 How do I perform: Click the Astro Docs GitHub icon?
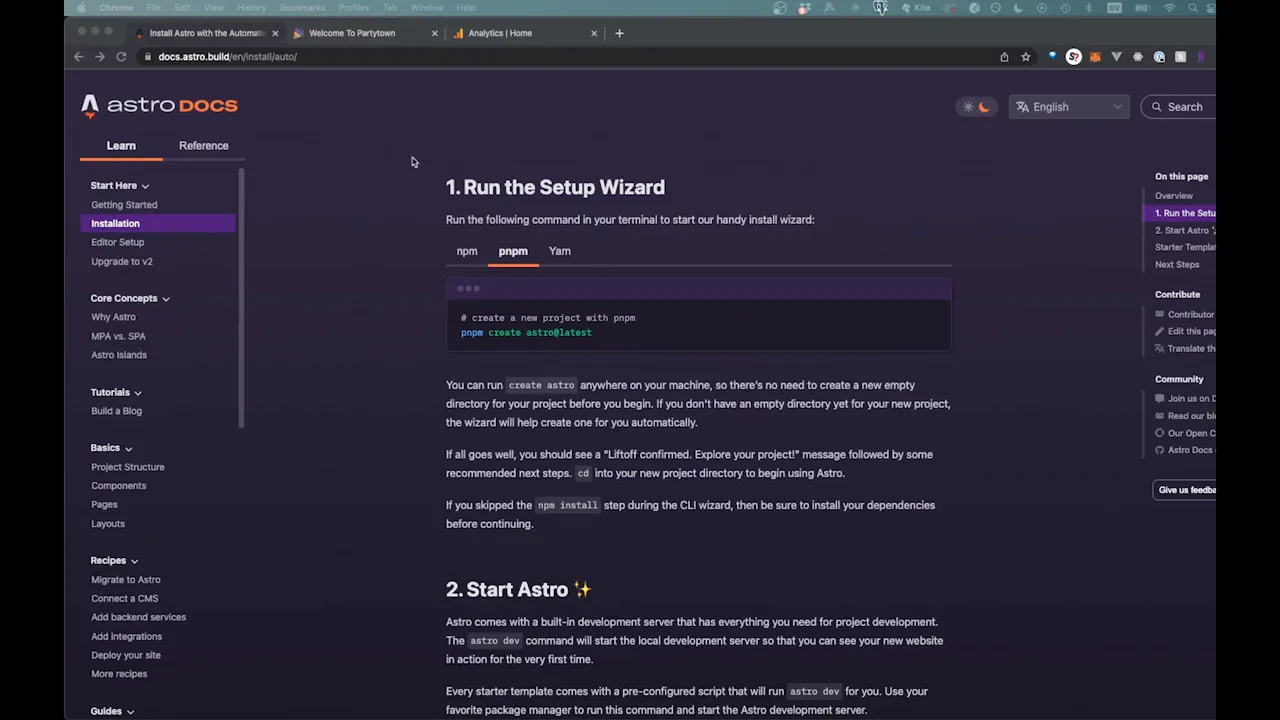1160,450
